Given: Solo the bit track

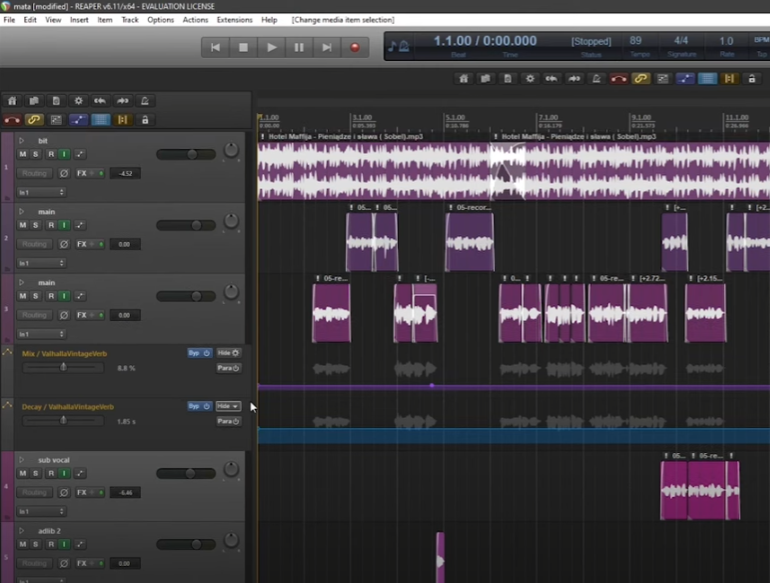Looking at the screenshot, I should click(x=35, y=154).
